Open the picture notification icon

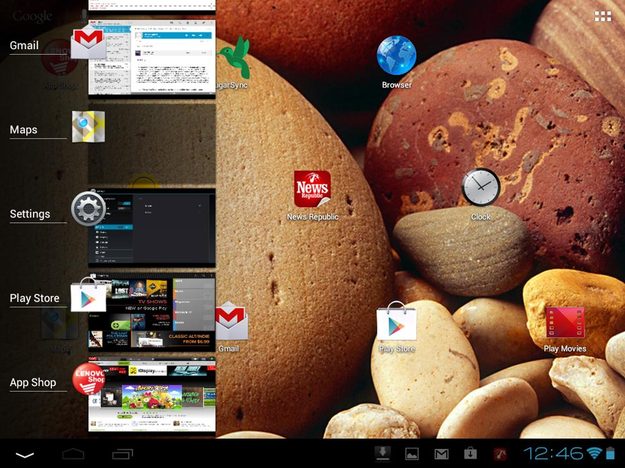(x=412, y=454)
